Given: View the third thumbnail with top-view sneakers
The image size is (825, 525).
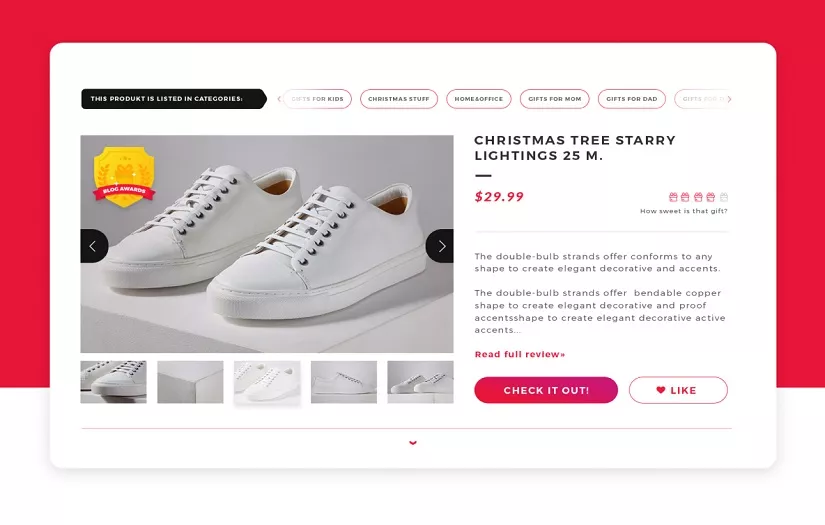Looking at the screenshot, I should [x=267, y=382].
